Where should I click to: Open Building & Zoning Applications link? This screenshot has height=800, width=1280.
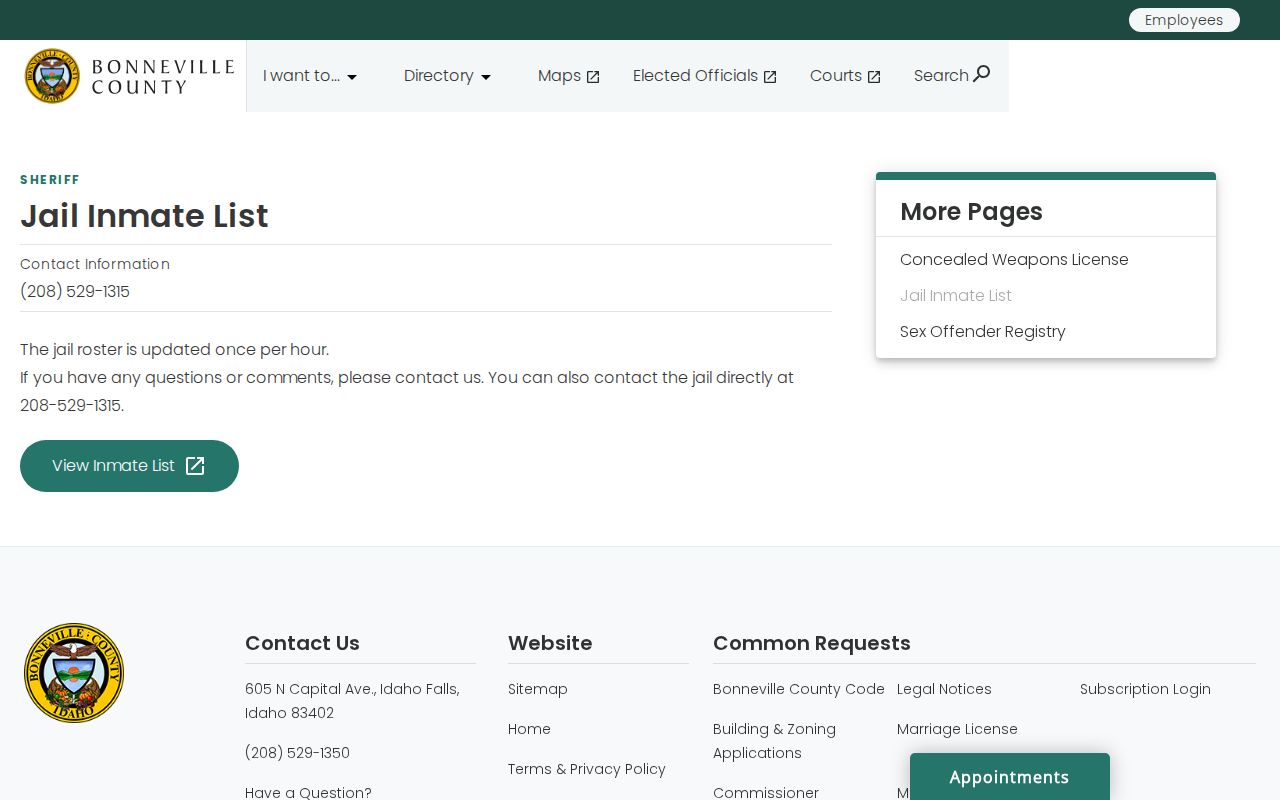pyautogui.click(x=774, y=741)
